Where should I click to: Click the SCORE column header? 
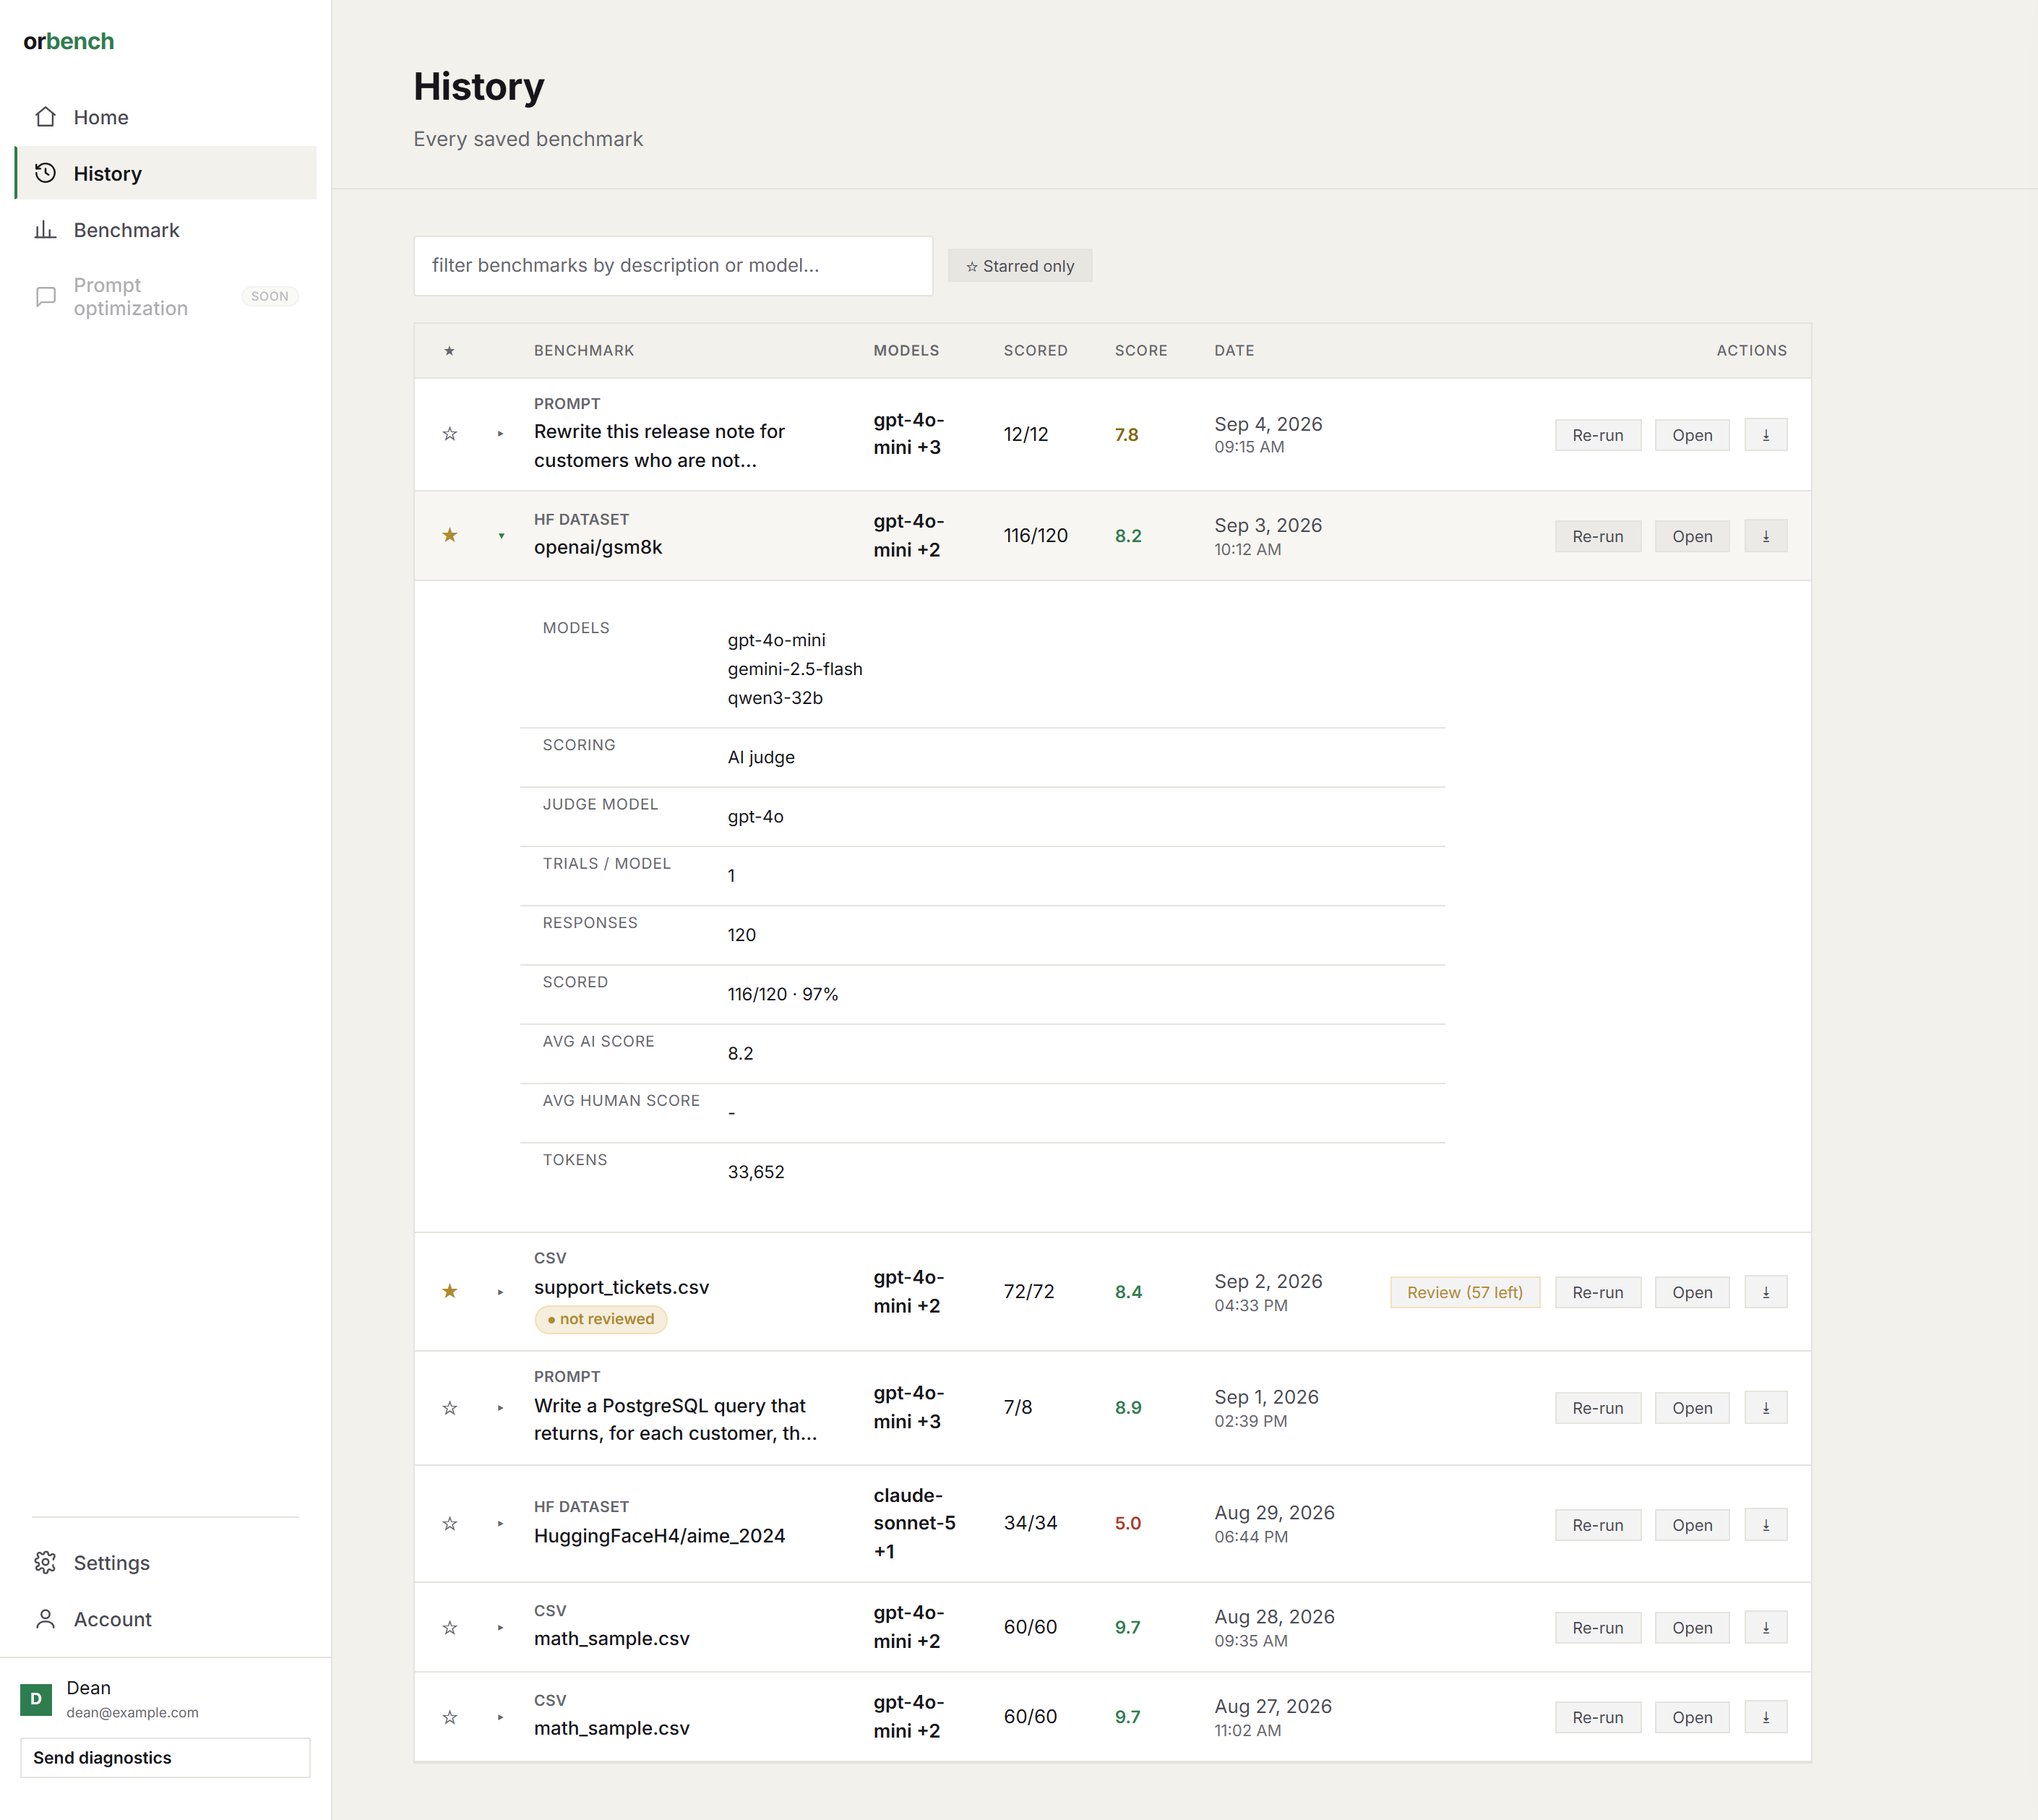(1141, 351)
